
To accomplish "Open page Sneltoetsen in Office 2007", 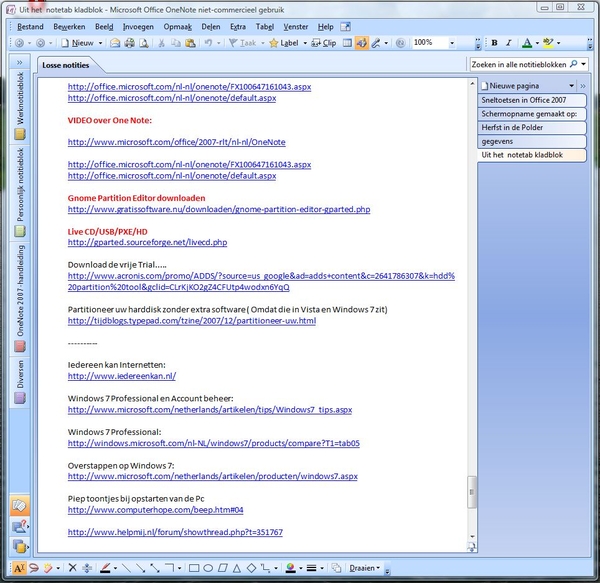I will click(532, 100).
